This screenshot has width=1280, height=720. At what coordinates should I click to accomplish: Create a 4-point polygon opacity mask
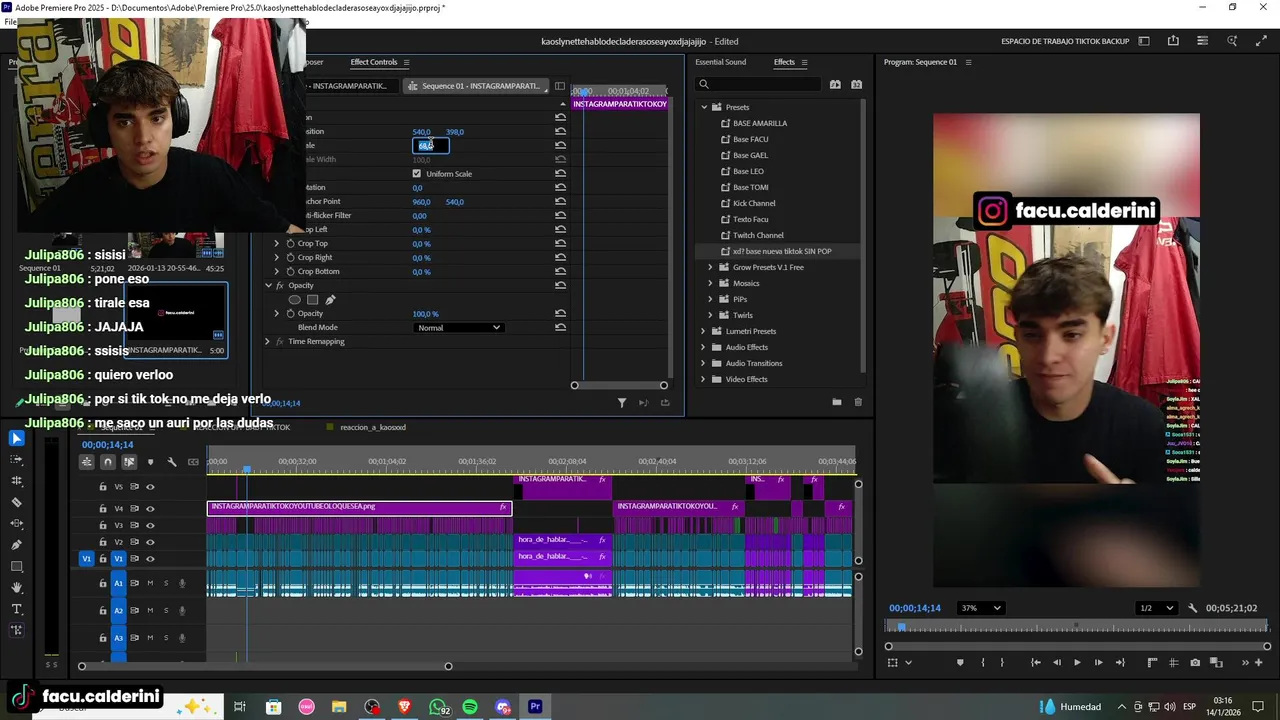pyautogui.click(x=312, y=300)
